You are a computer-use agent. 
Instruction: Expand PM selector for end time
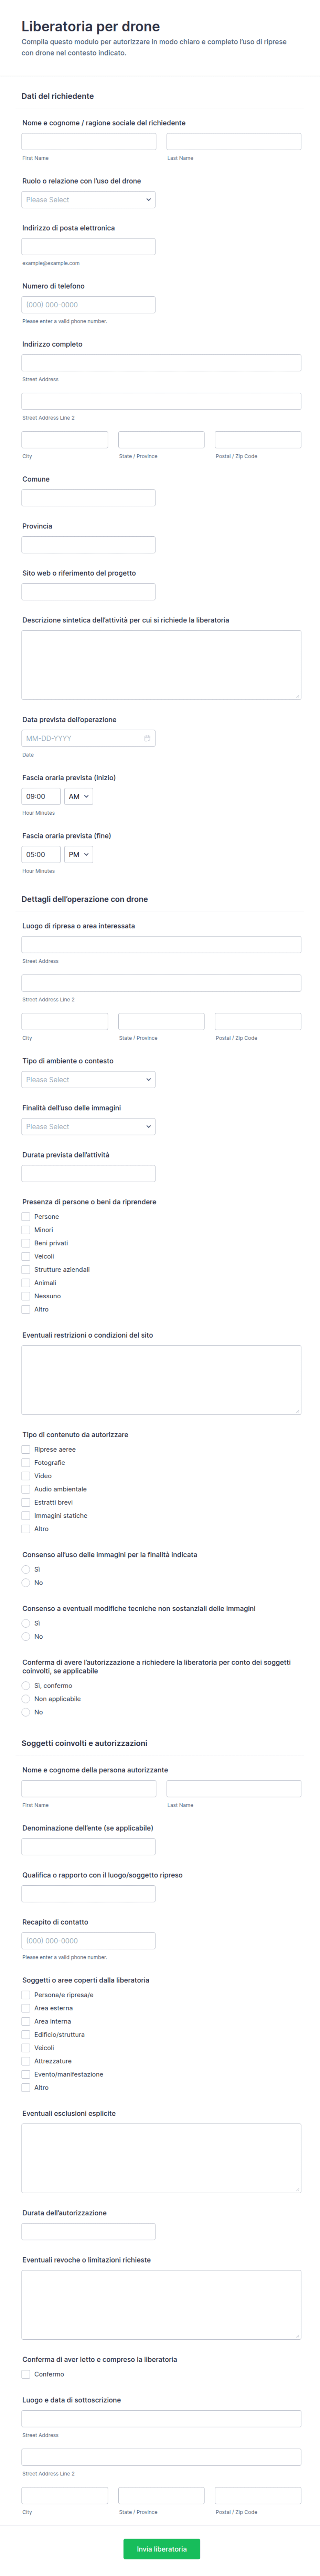pos(78,854)
